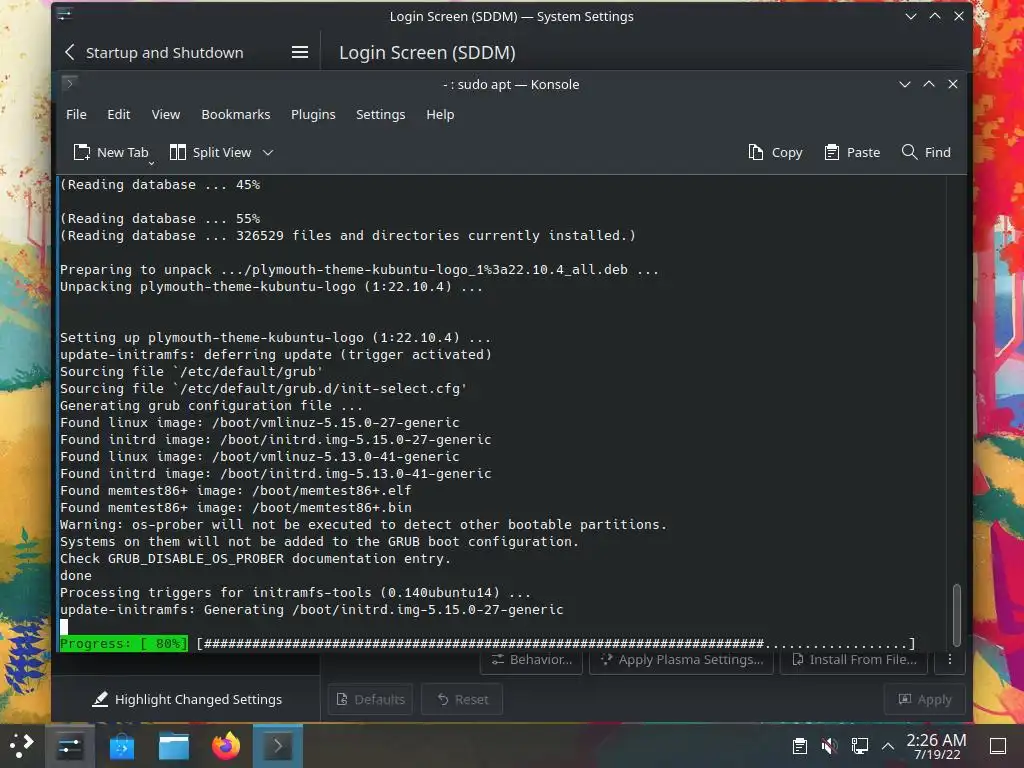The image size is (1024, 768).
Task: Expand the Split View dropdown arrow
Action: coord(268,153)
